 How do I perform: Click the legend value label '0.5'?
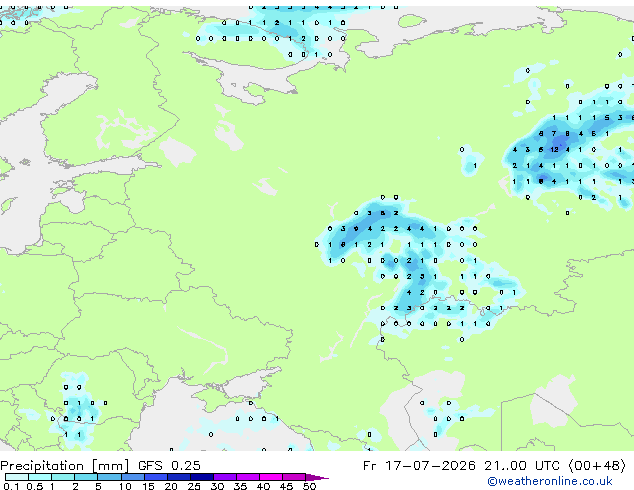[x=34, y=486]
